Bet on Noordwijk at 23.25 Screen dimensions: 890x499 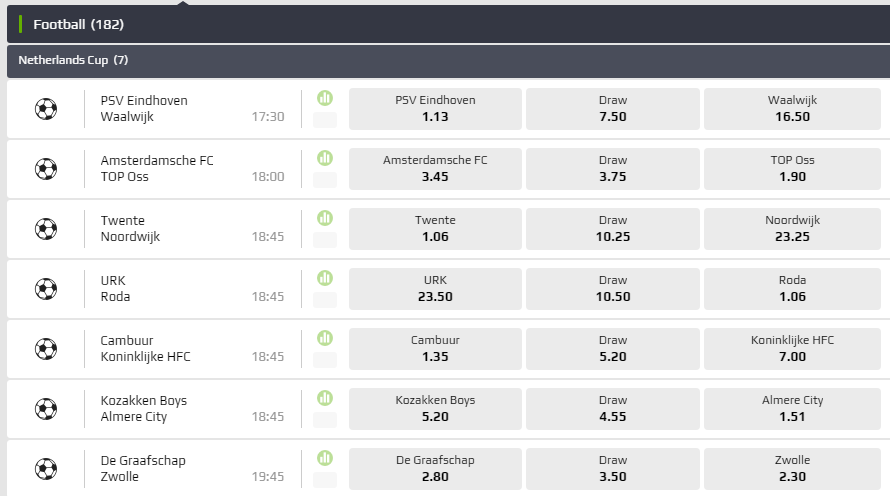[790, 228]
